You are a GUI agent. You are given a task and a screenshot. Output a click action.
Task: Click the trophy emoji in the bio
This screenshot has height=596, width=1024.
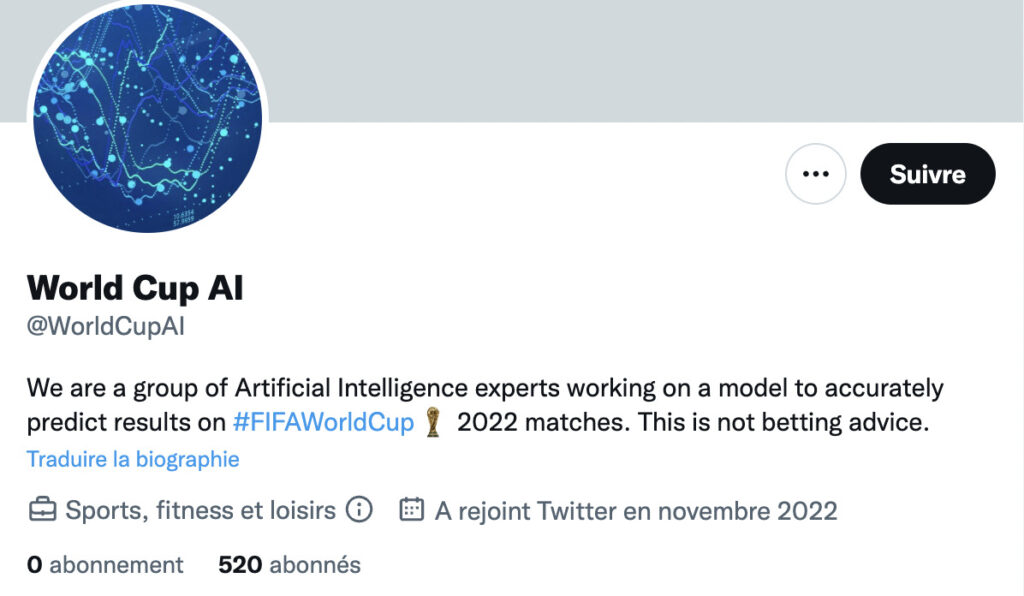point(432,422)
